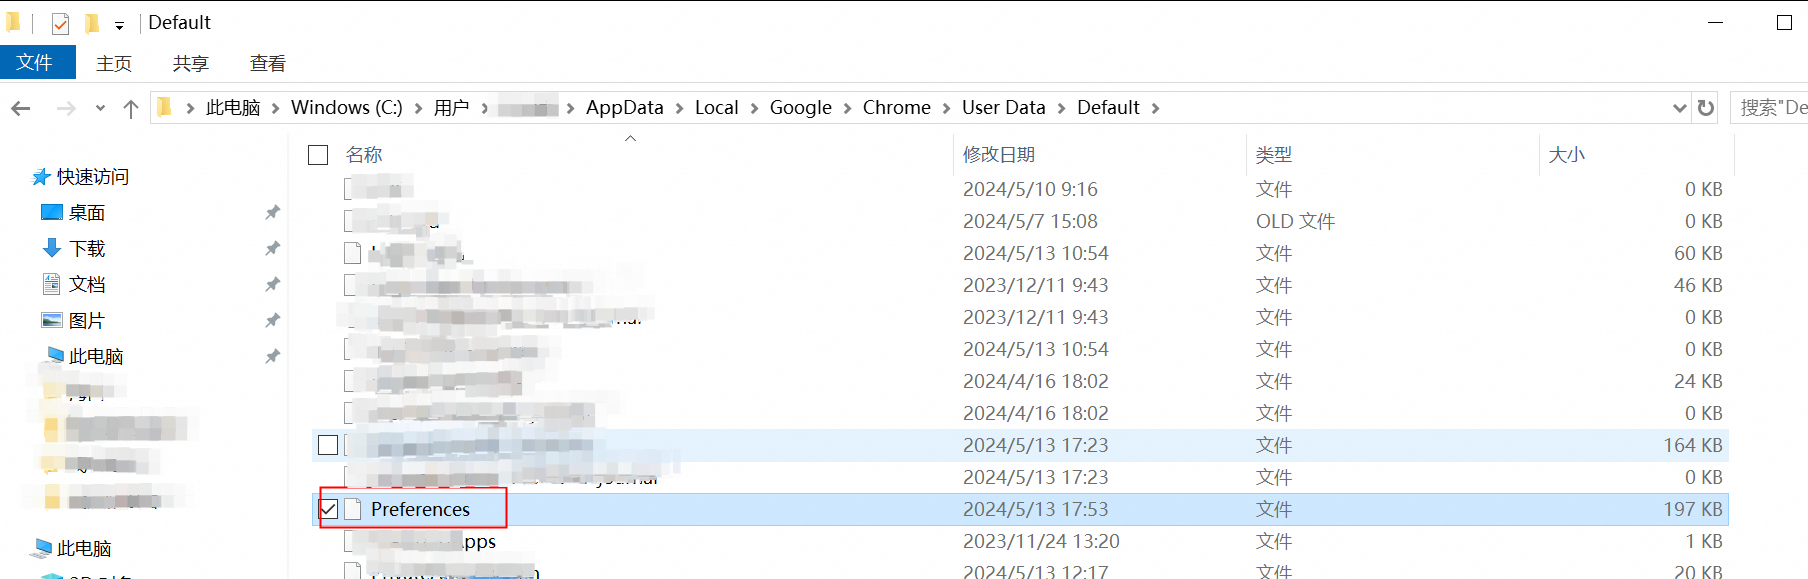The width and height of the screenshot is (1808, 579).
Task: Open the Quick Access Toolbar customize dropdown
Action: coord(119,24)
